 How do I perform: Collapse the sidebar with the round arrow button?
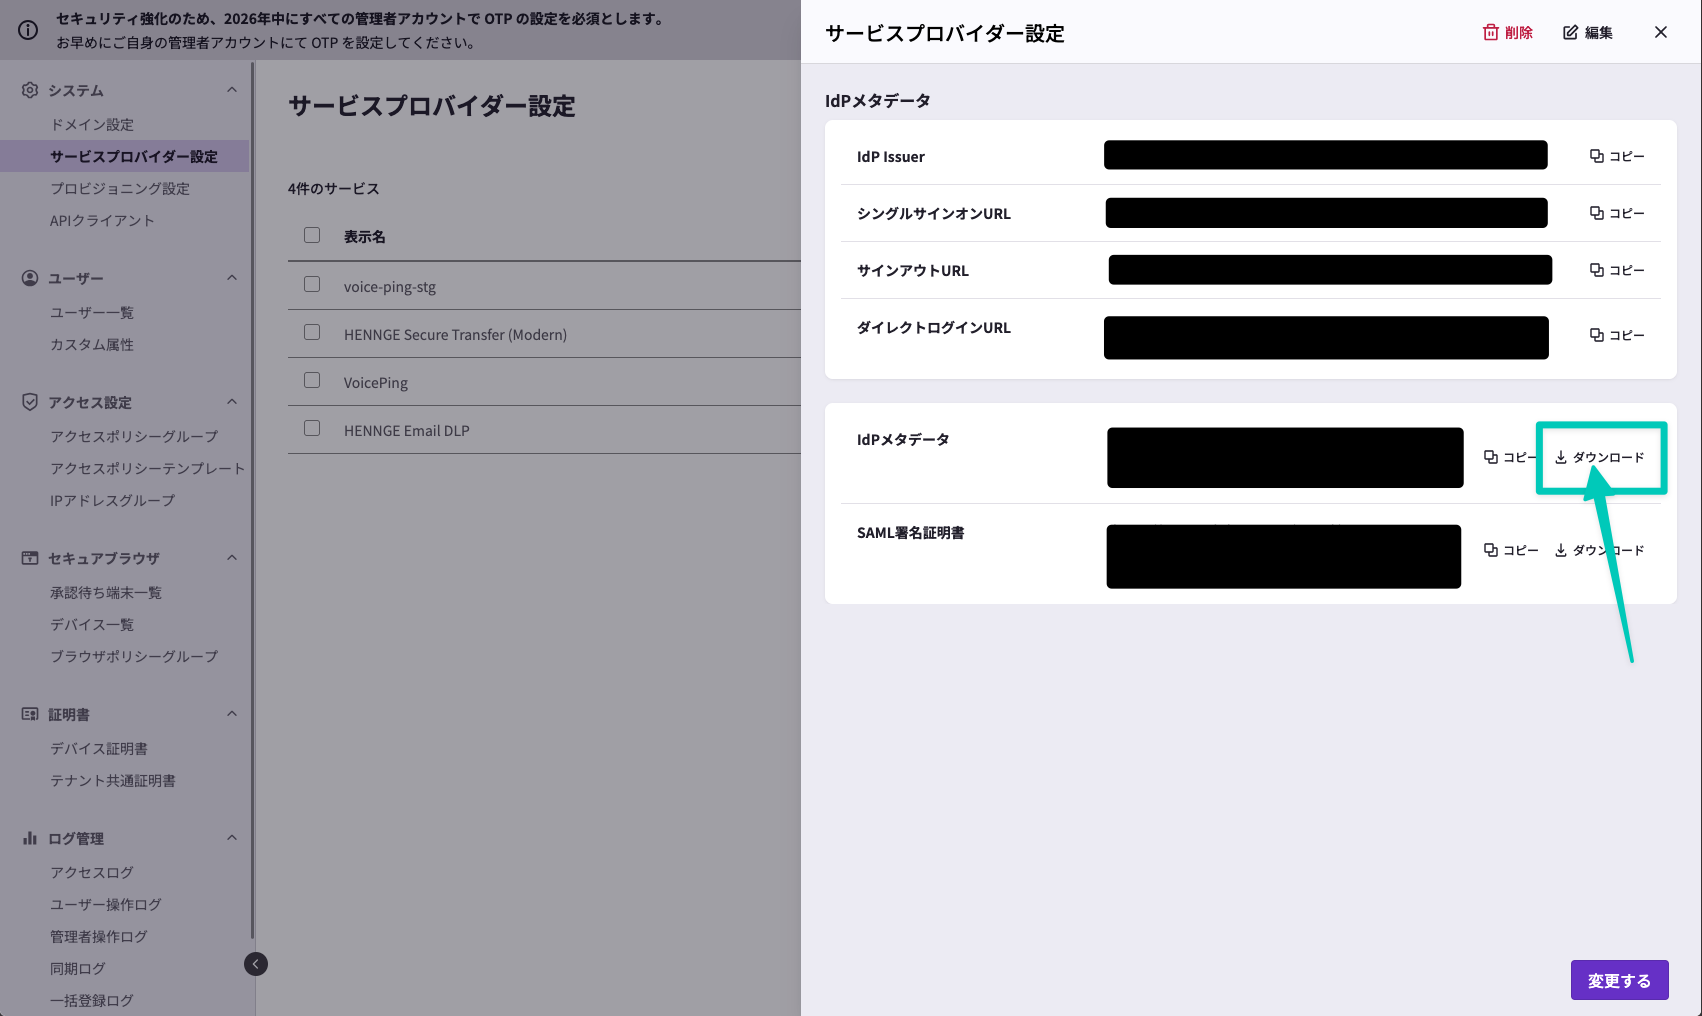pos(256,964)
